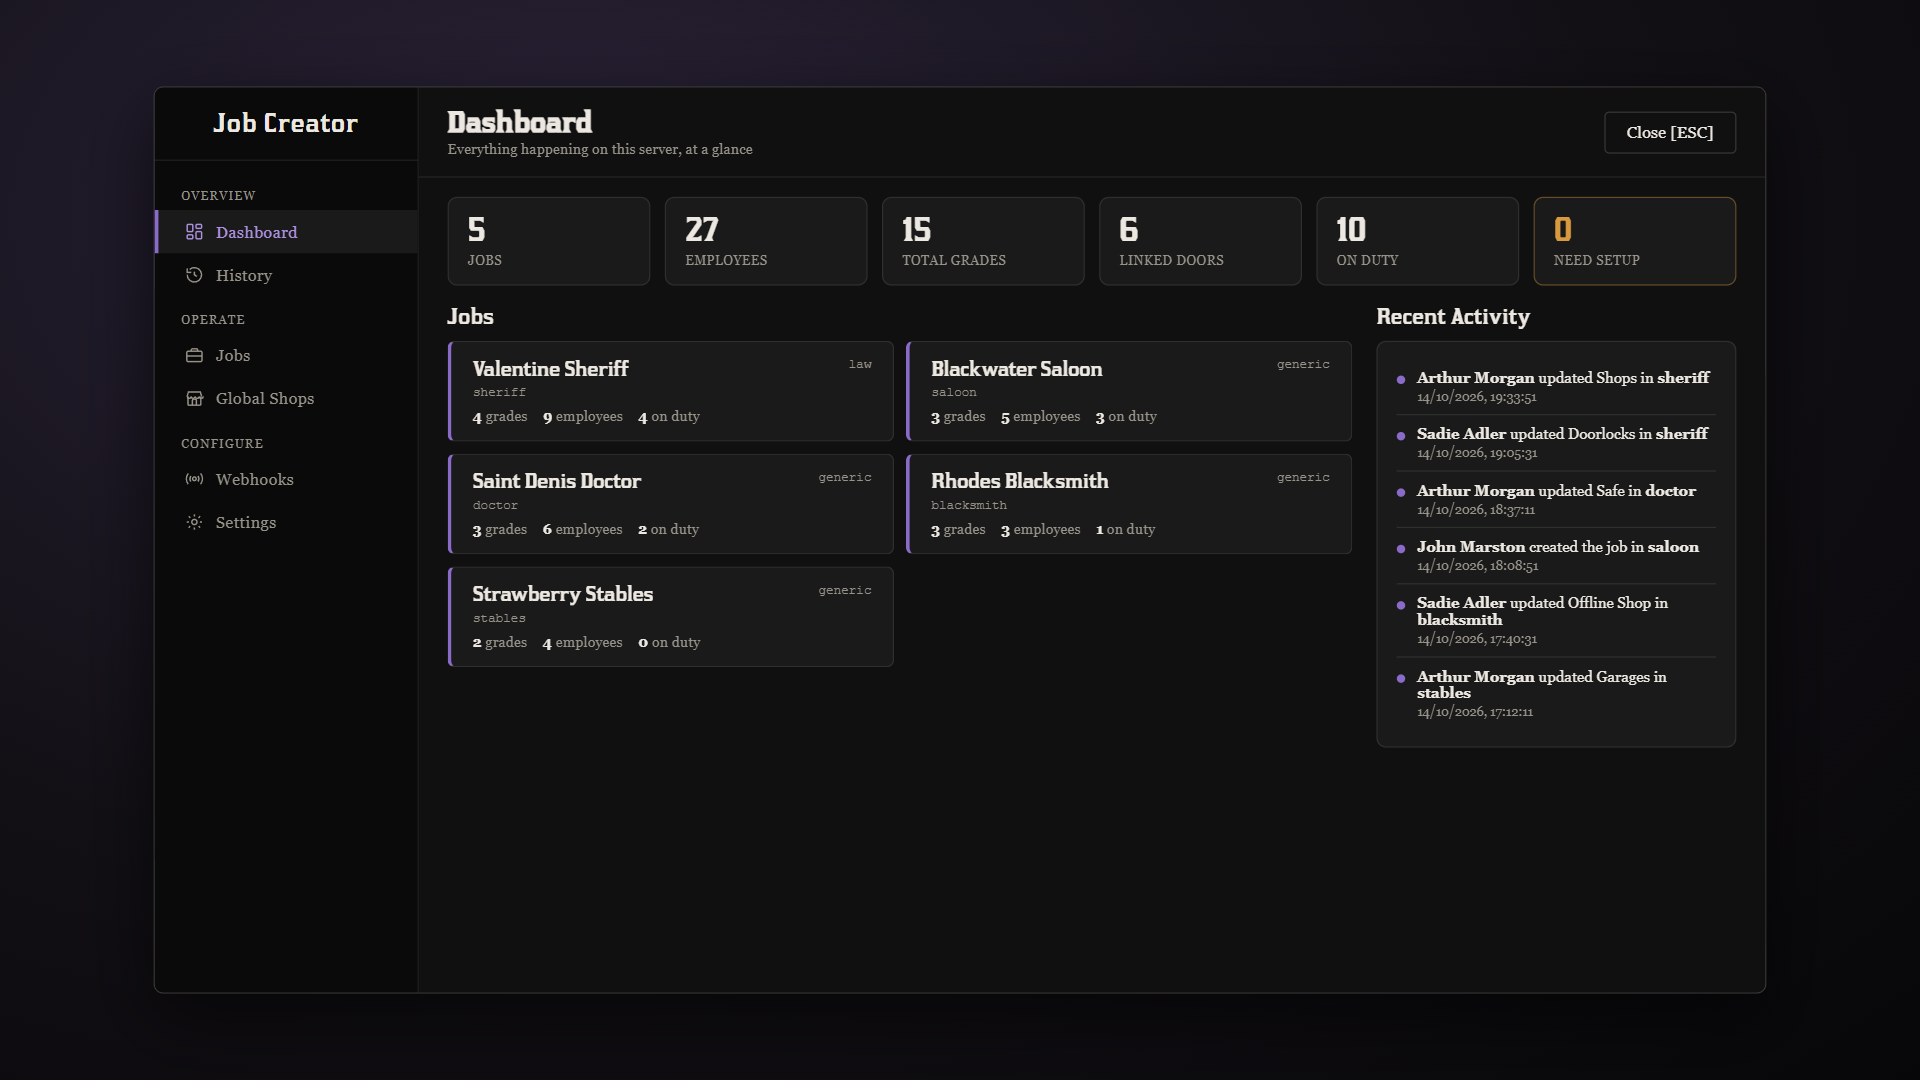Screen dimensions: 1920x1080
Task: Select the Dashboard sidebar label
Action: [x=257, y=232]
